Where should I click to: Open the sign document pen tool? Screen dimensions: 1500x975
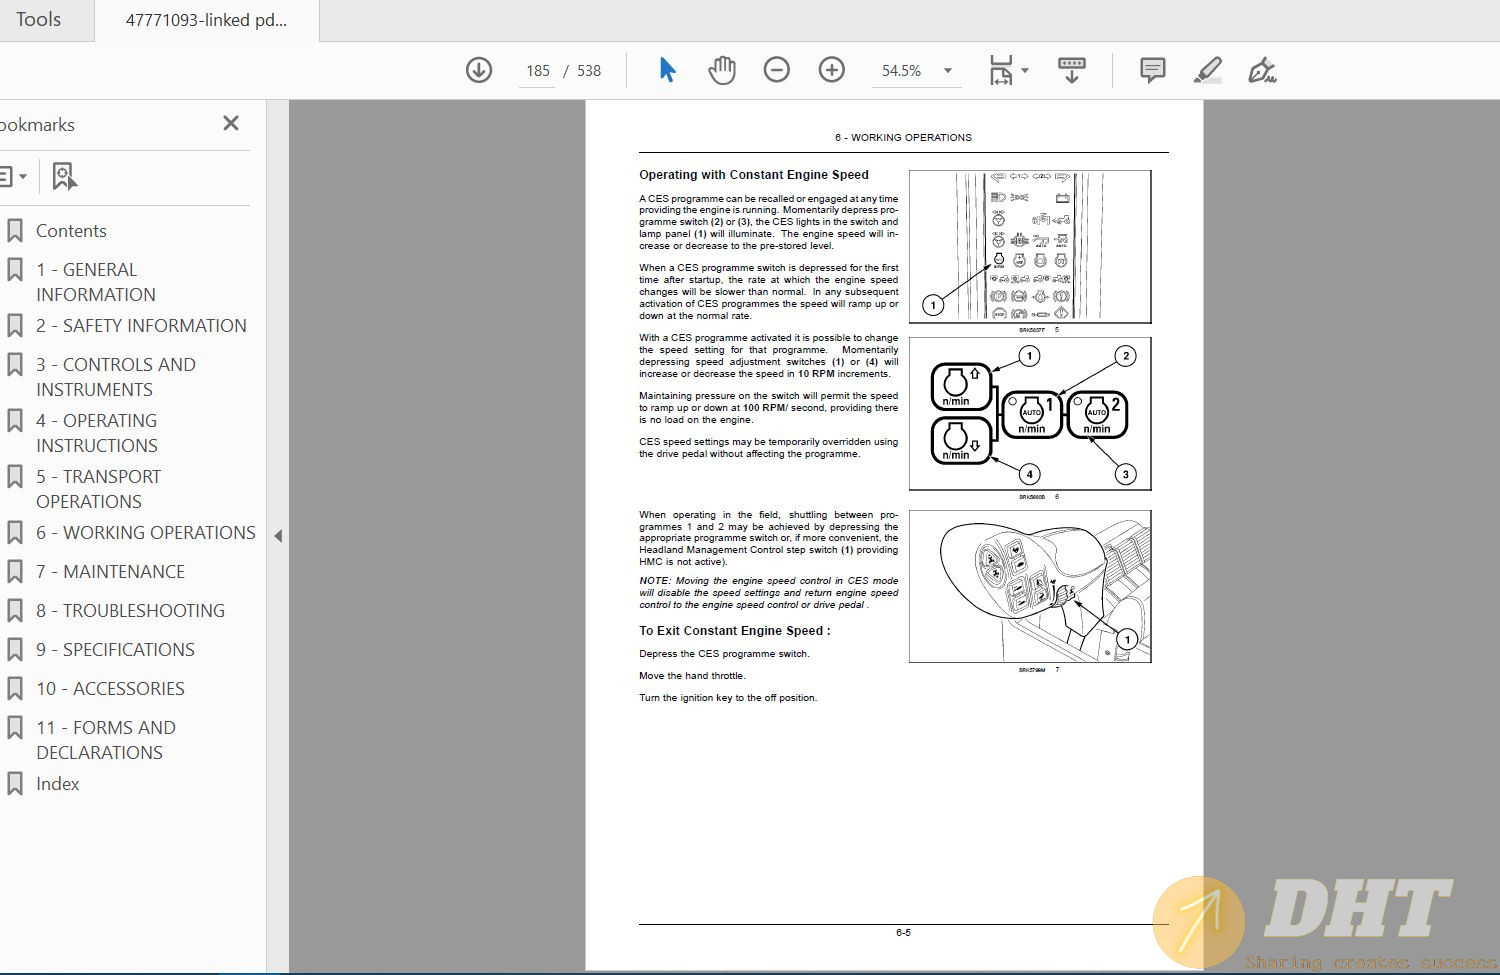[1261, 70]
